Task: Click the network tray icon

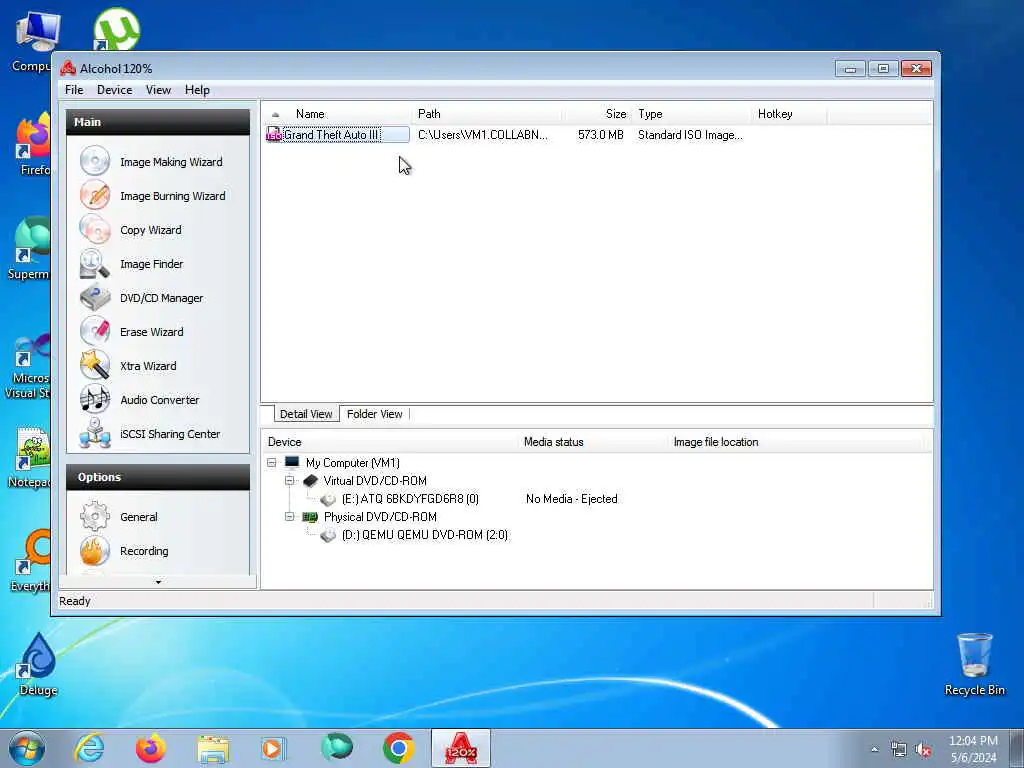Action: pyautogui.click(x=899, y=749)
